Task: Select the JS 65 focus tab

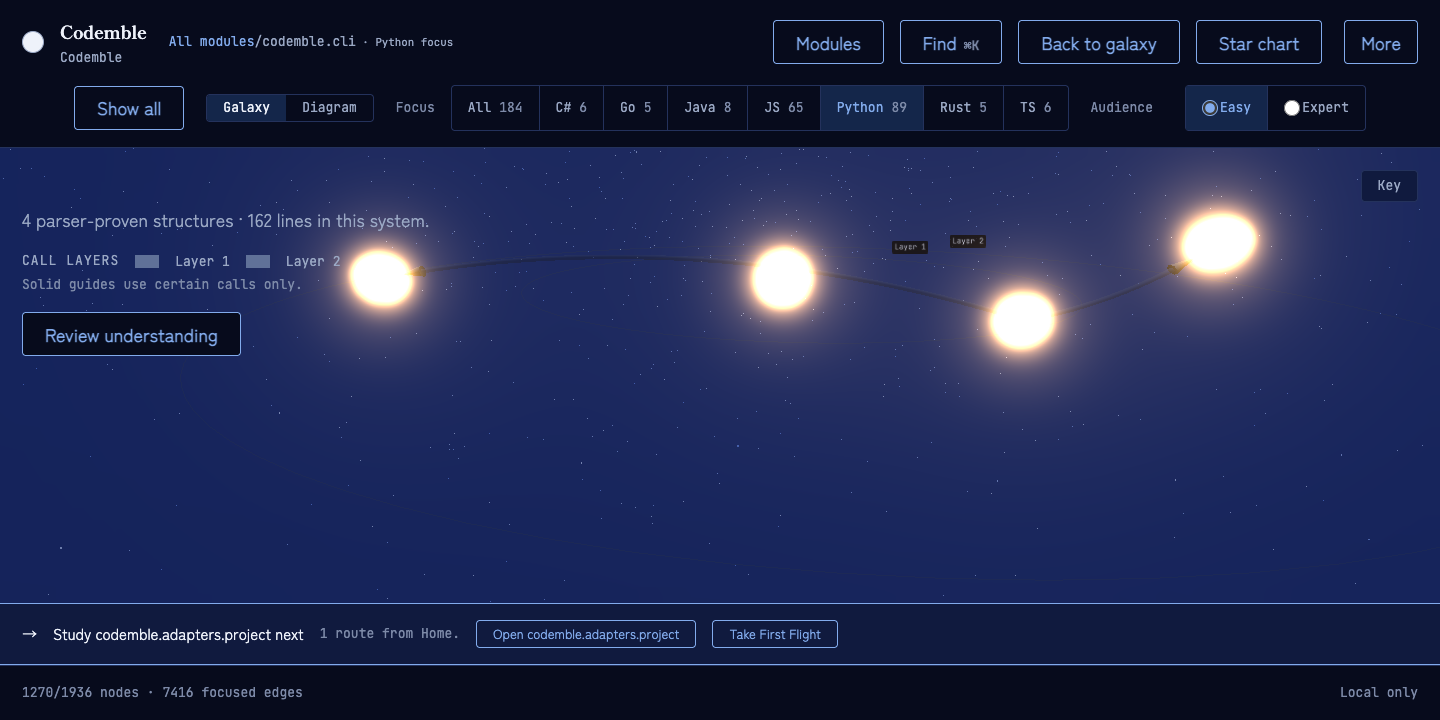Action: click(784, 108)
